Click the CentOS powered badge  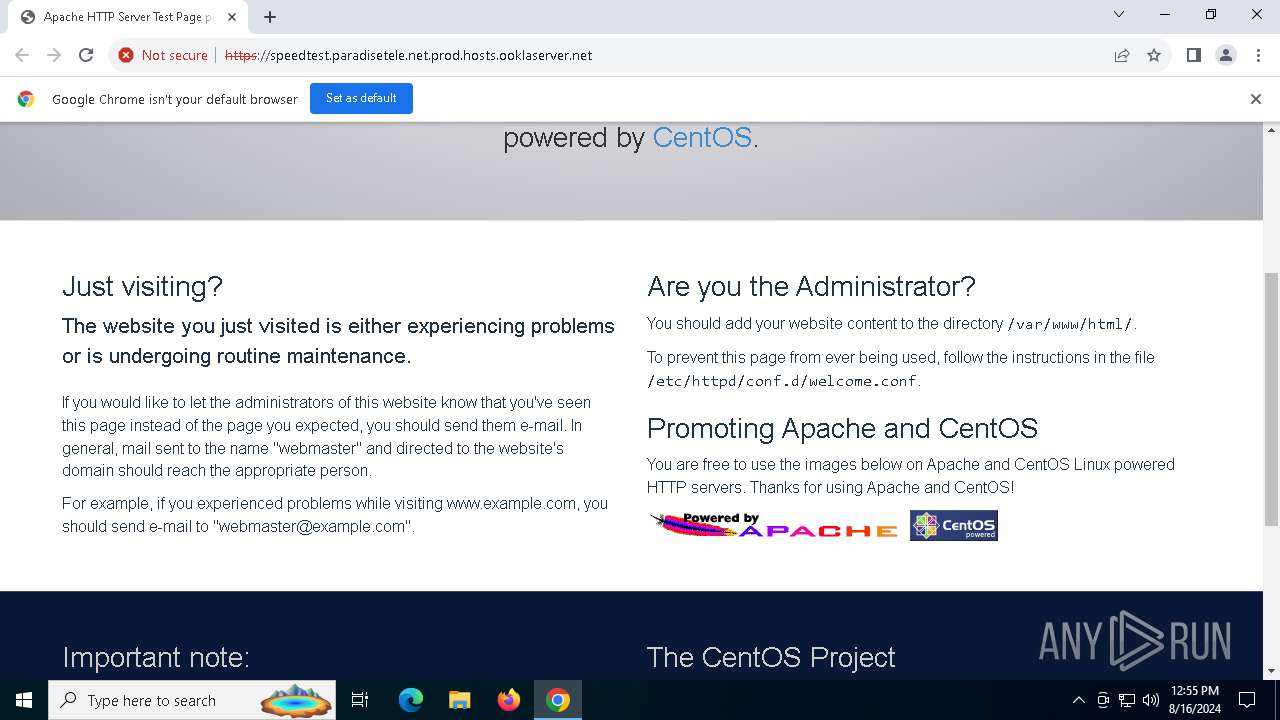[954, 525]
